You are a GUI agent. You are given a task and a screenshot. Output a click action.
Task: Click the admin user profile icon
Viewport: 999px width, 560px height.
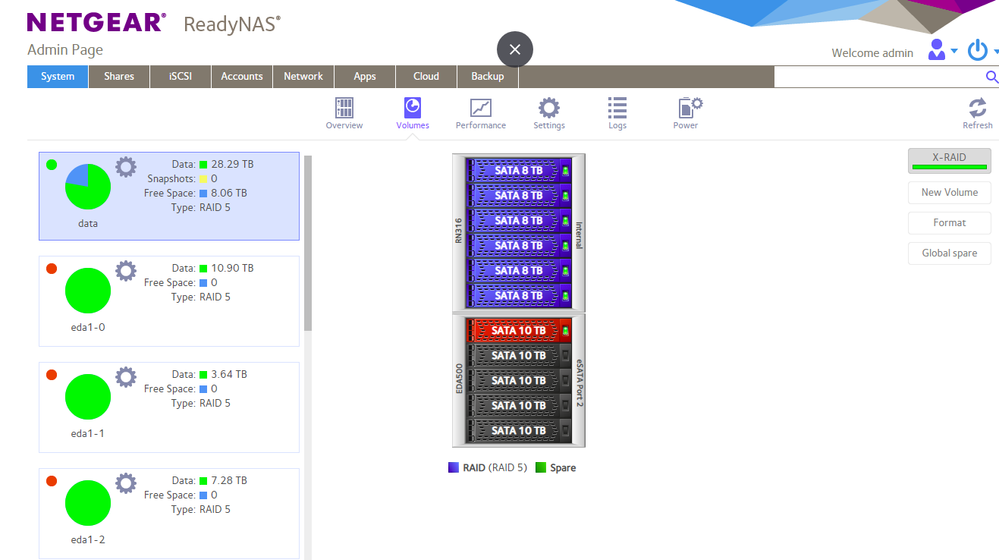[937, 50]
